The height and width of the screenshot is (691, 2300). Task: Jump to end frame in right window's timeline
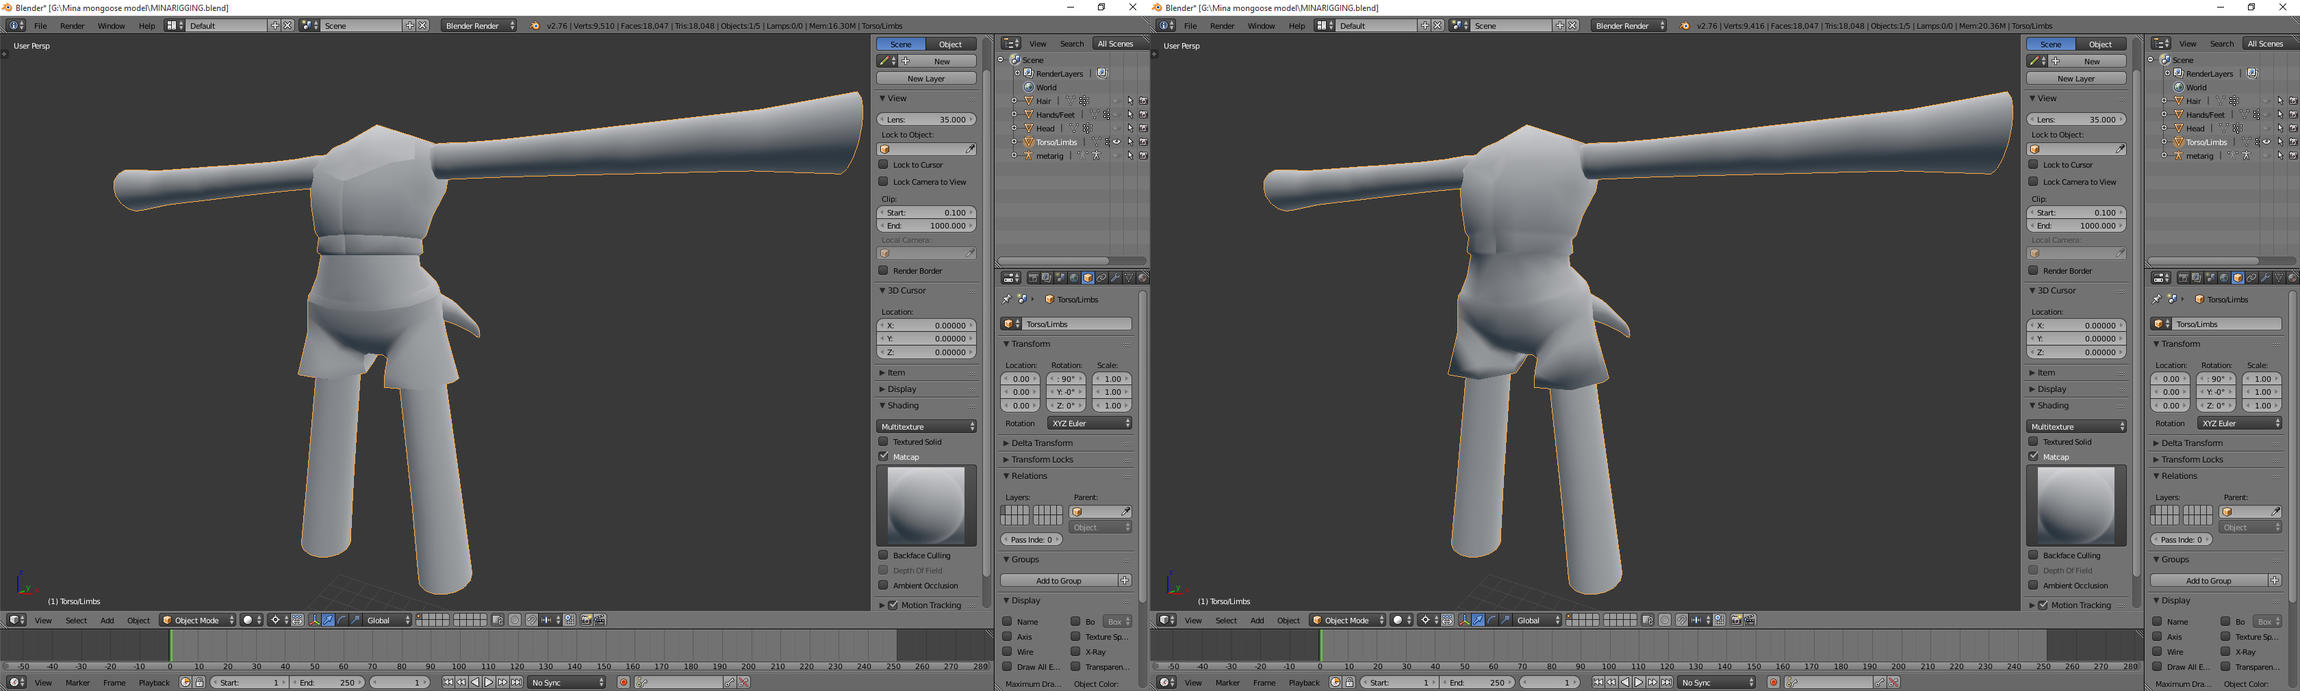coord(1666,682)
